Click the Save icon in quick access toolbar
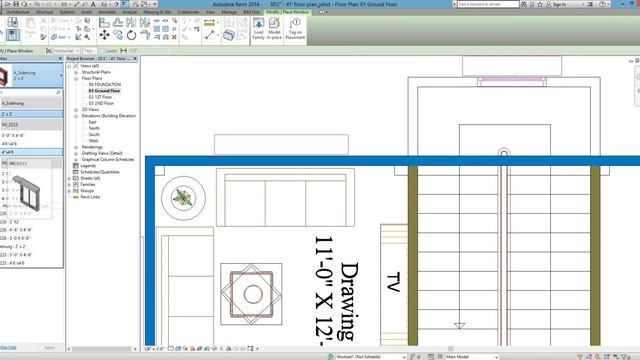640x360 pixels. point(16,4)
